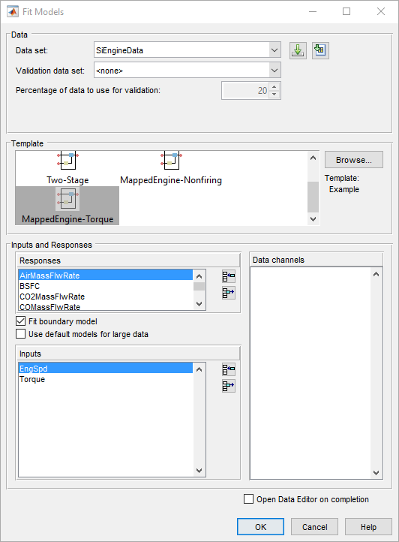Click add response icon in Responses panel
This screenshot has height=542, width=399.
(x=229, y=276)
